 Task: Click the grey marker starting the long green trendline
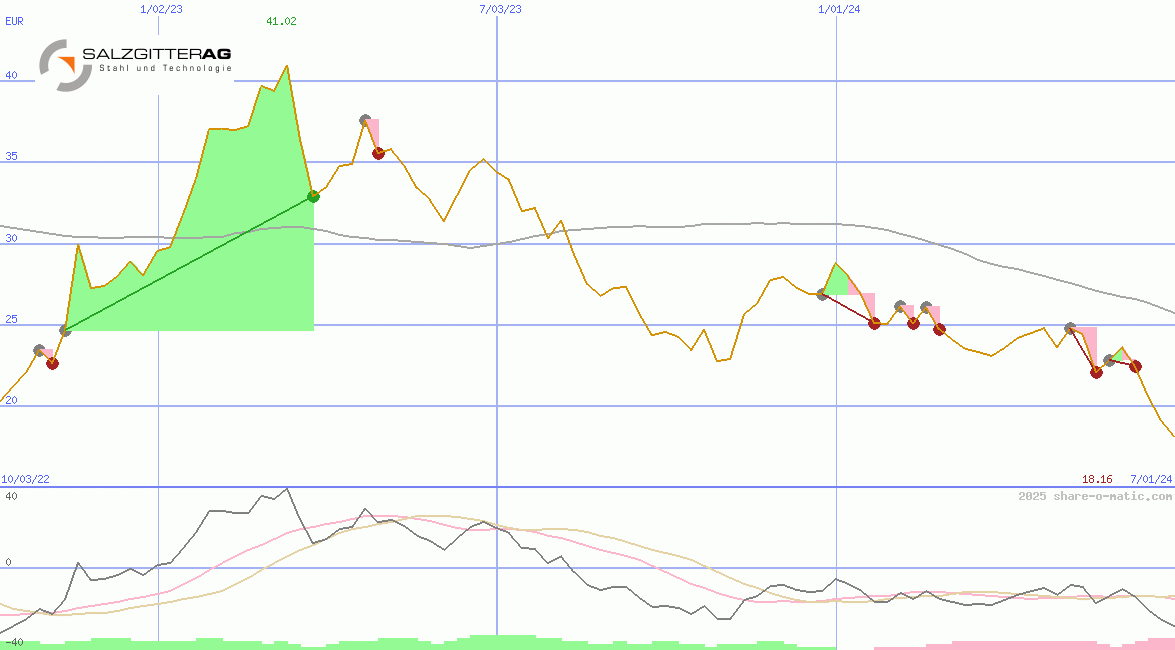pos(65,330)
